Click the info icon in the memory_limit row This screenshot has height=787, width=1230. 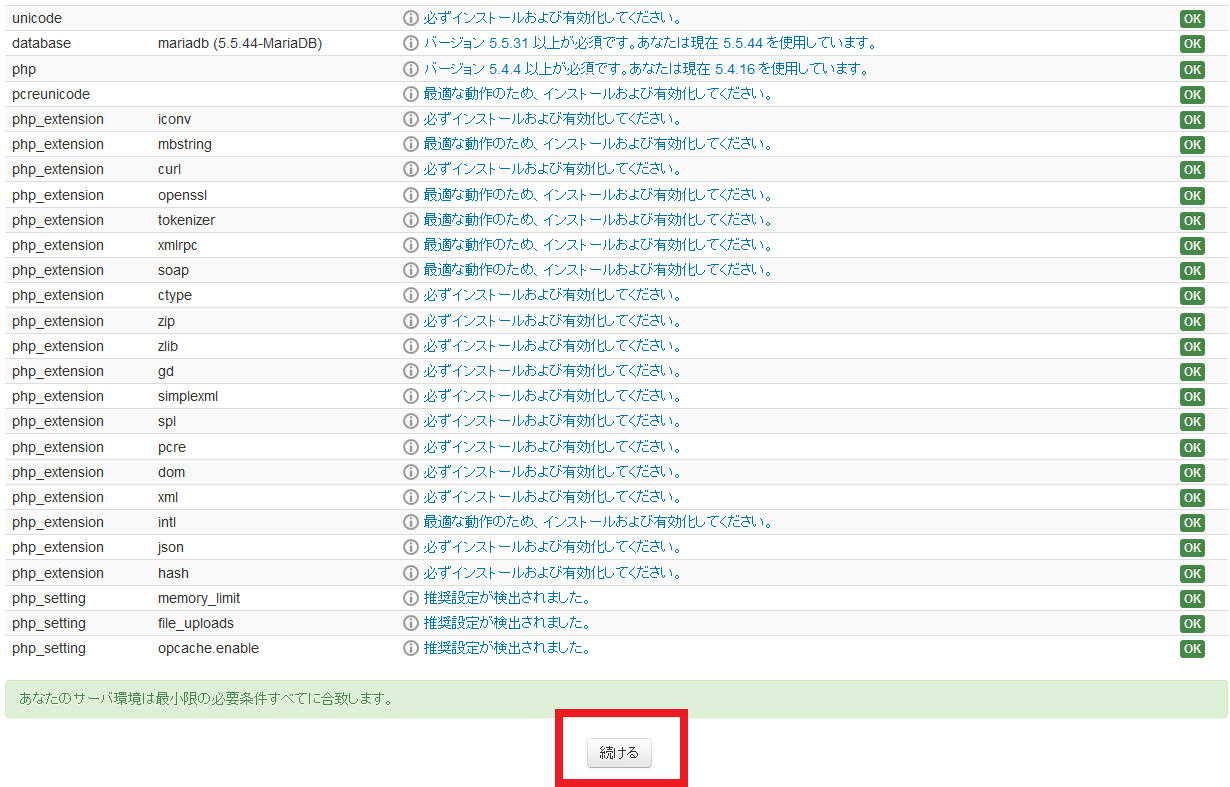(x=410, y=598)
